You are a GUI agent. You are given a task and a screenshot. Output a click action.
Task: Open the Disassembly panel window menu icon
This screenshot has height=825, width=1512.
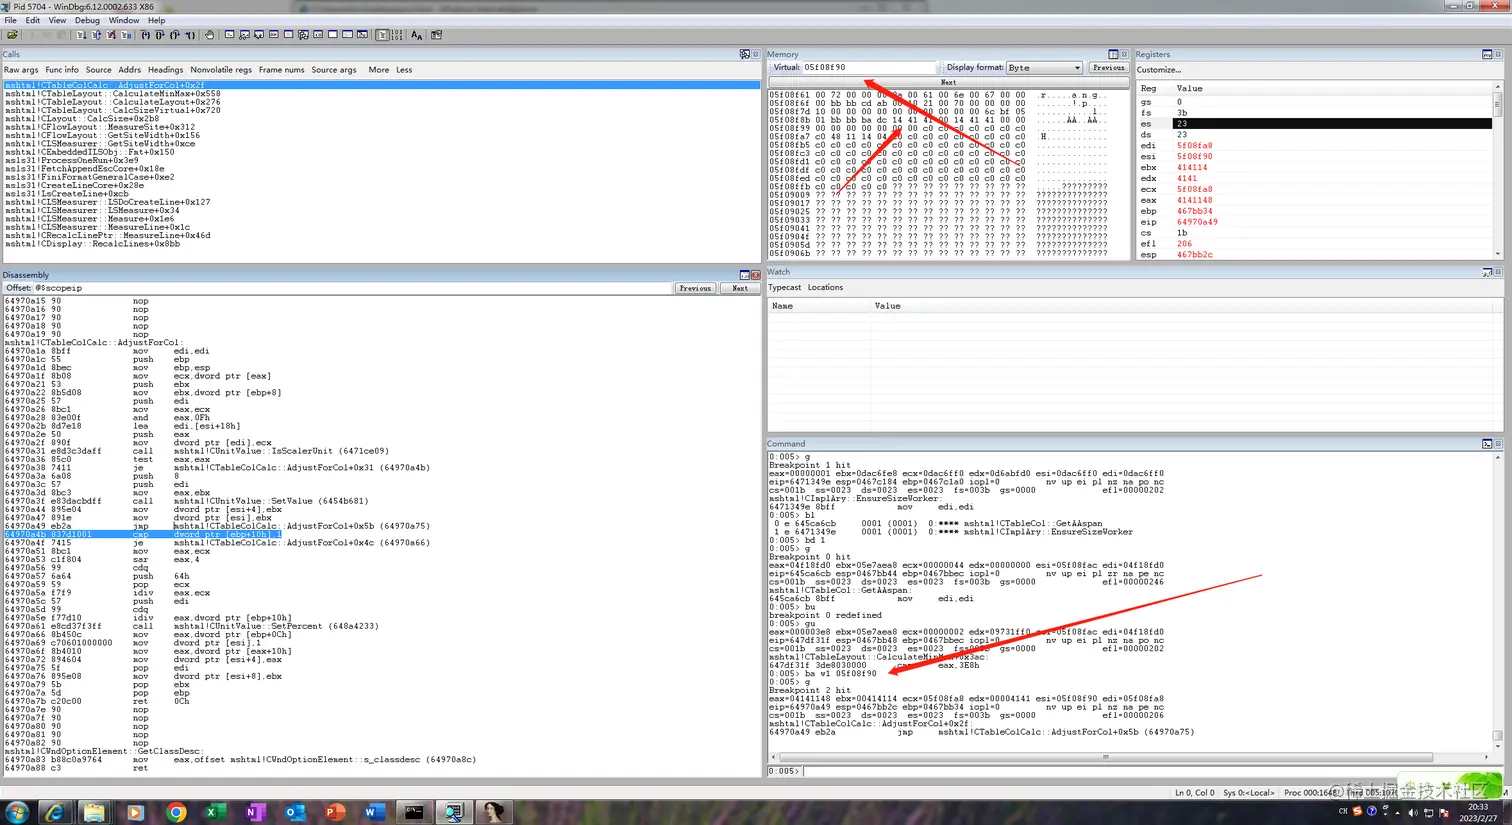click(744, 275)
